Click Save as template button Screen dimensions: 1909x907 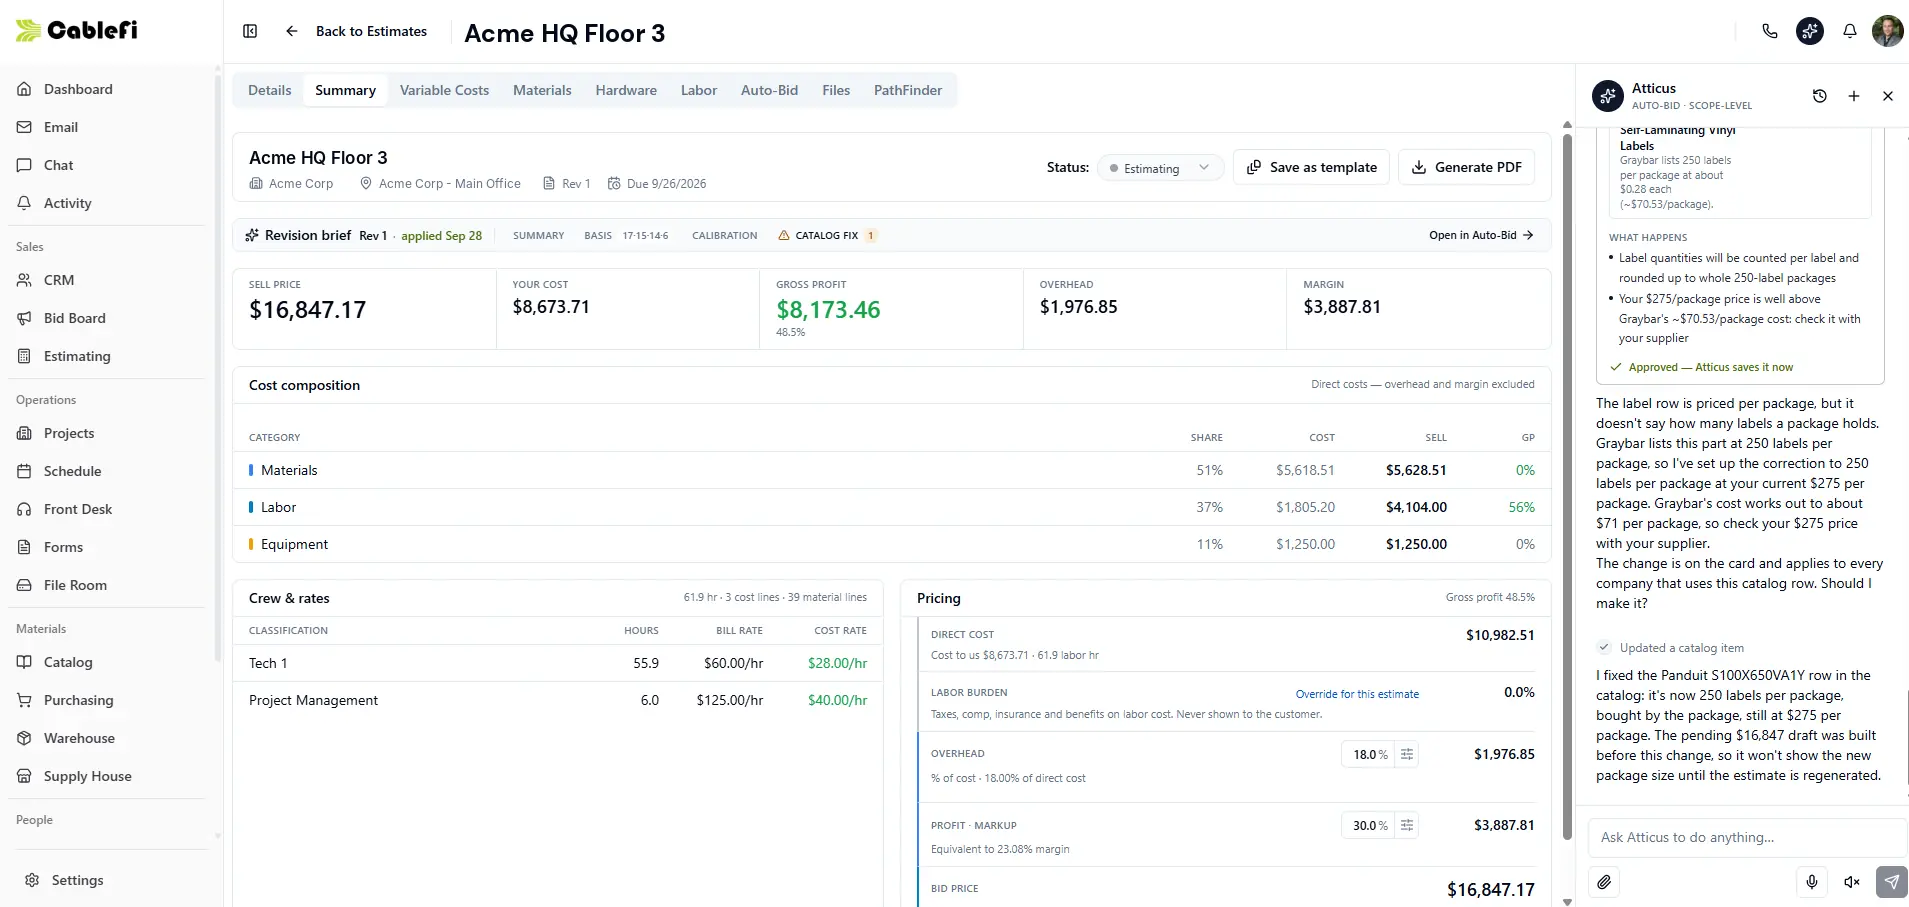point(1312,167)
